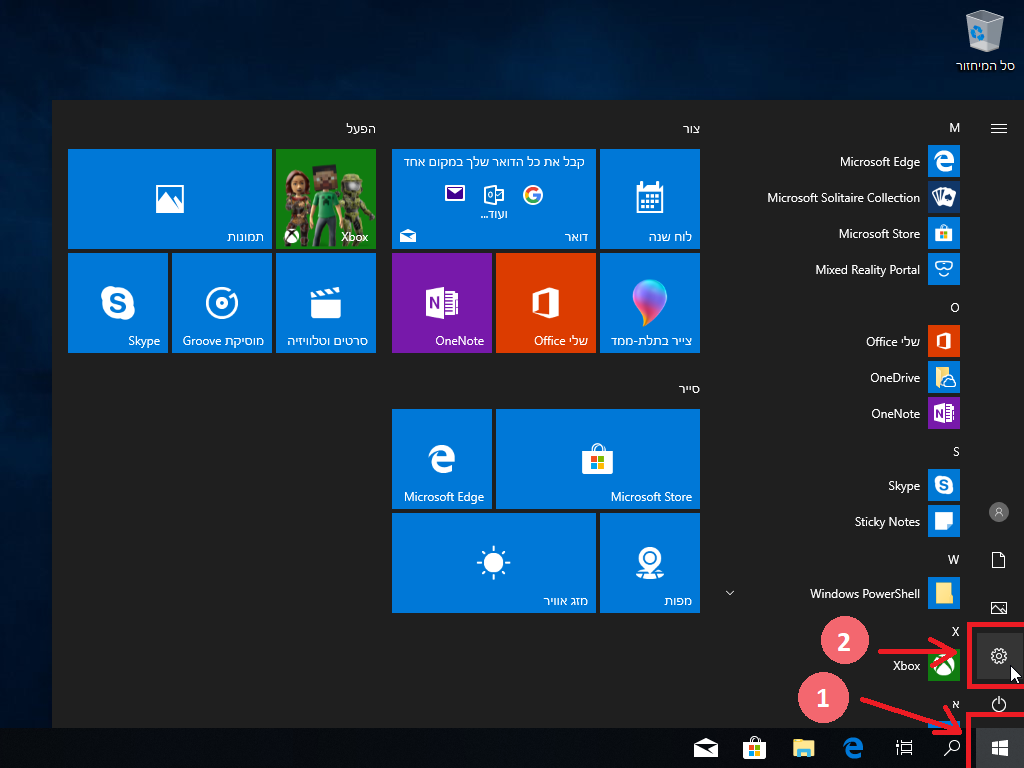
Task: Open Settings using the gear icon
Action: (999, 656)
